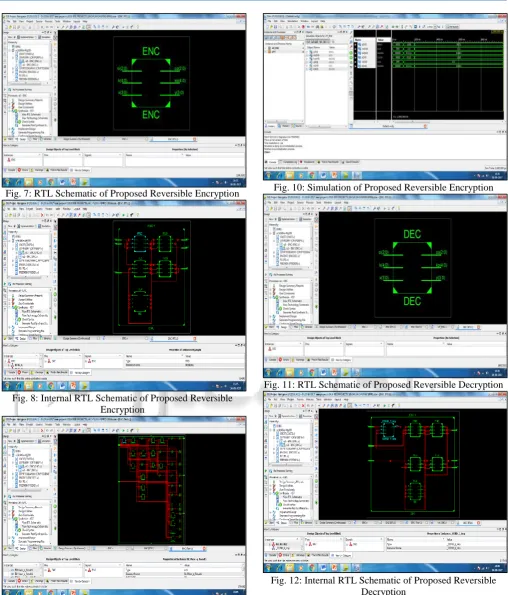Close the ENC (RTL1) document tab in Fig. 7
This screenshot has width=508, height=595.
(x=195, y=139)
